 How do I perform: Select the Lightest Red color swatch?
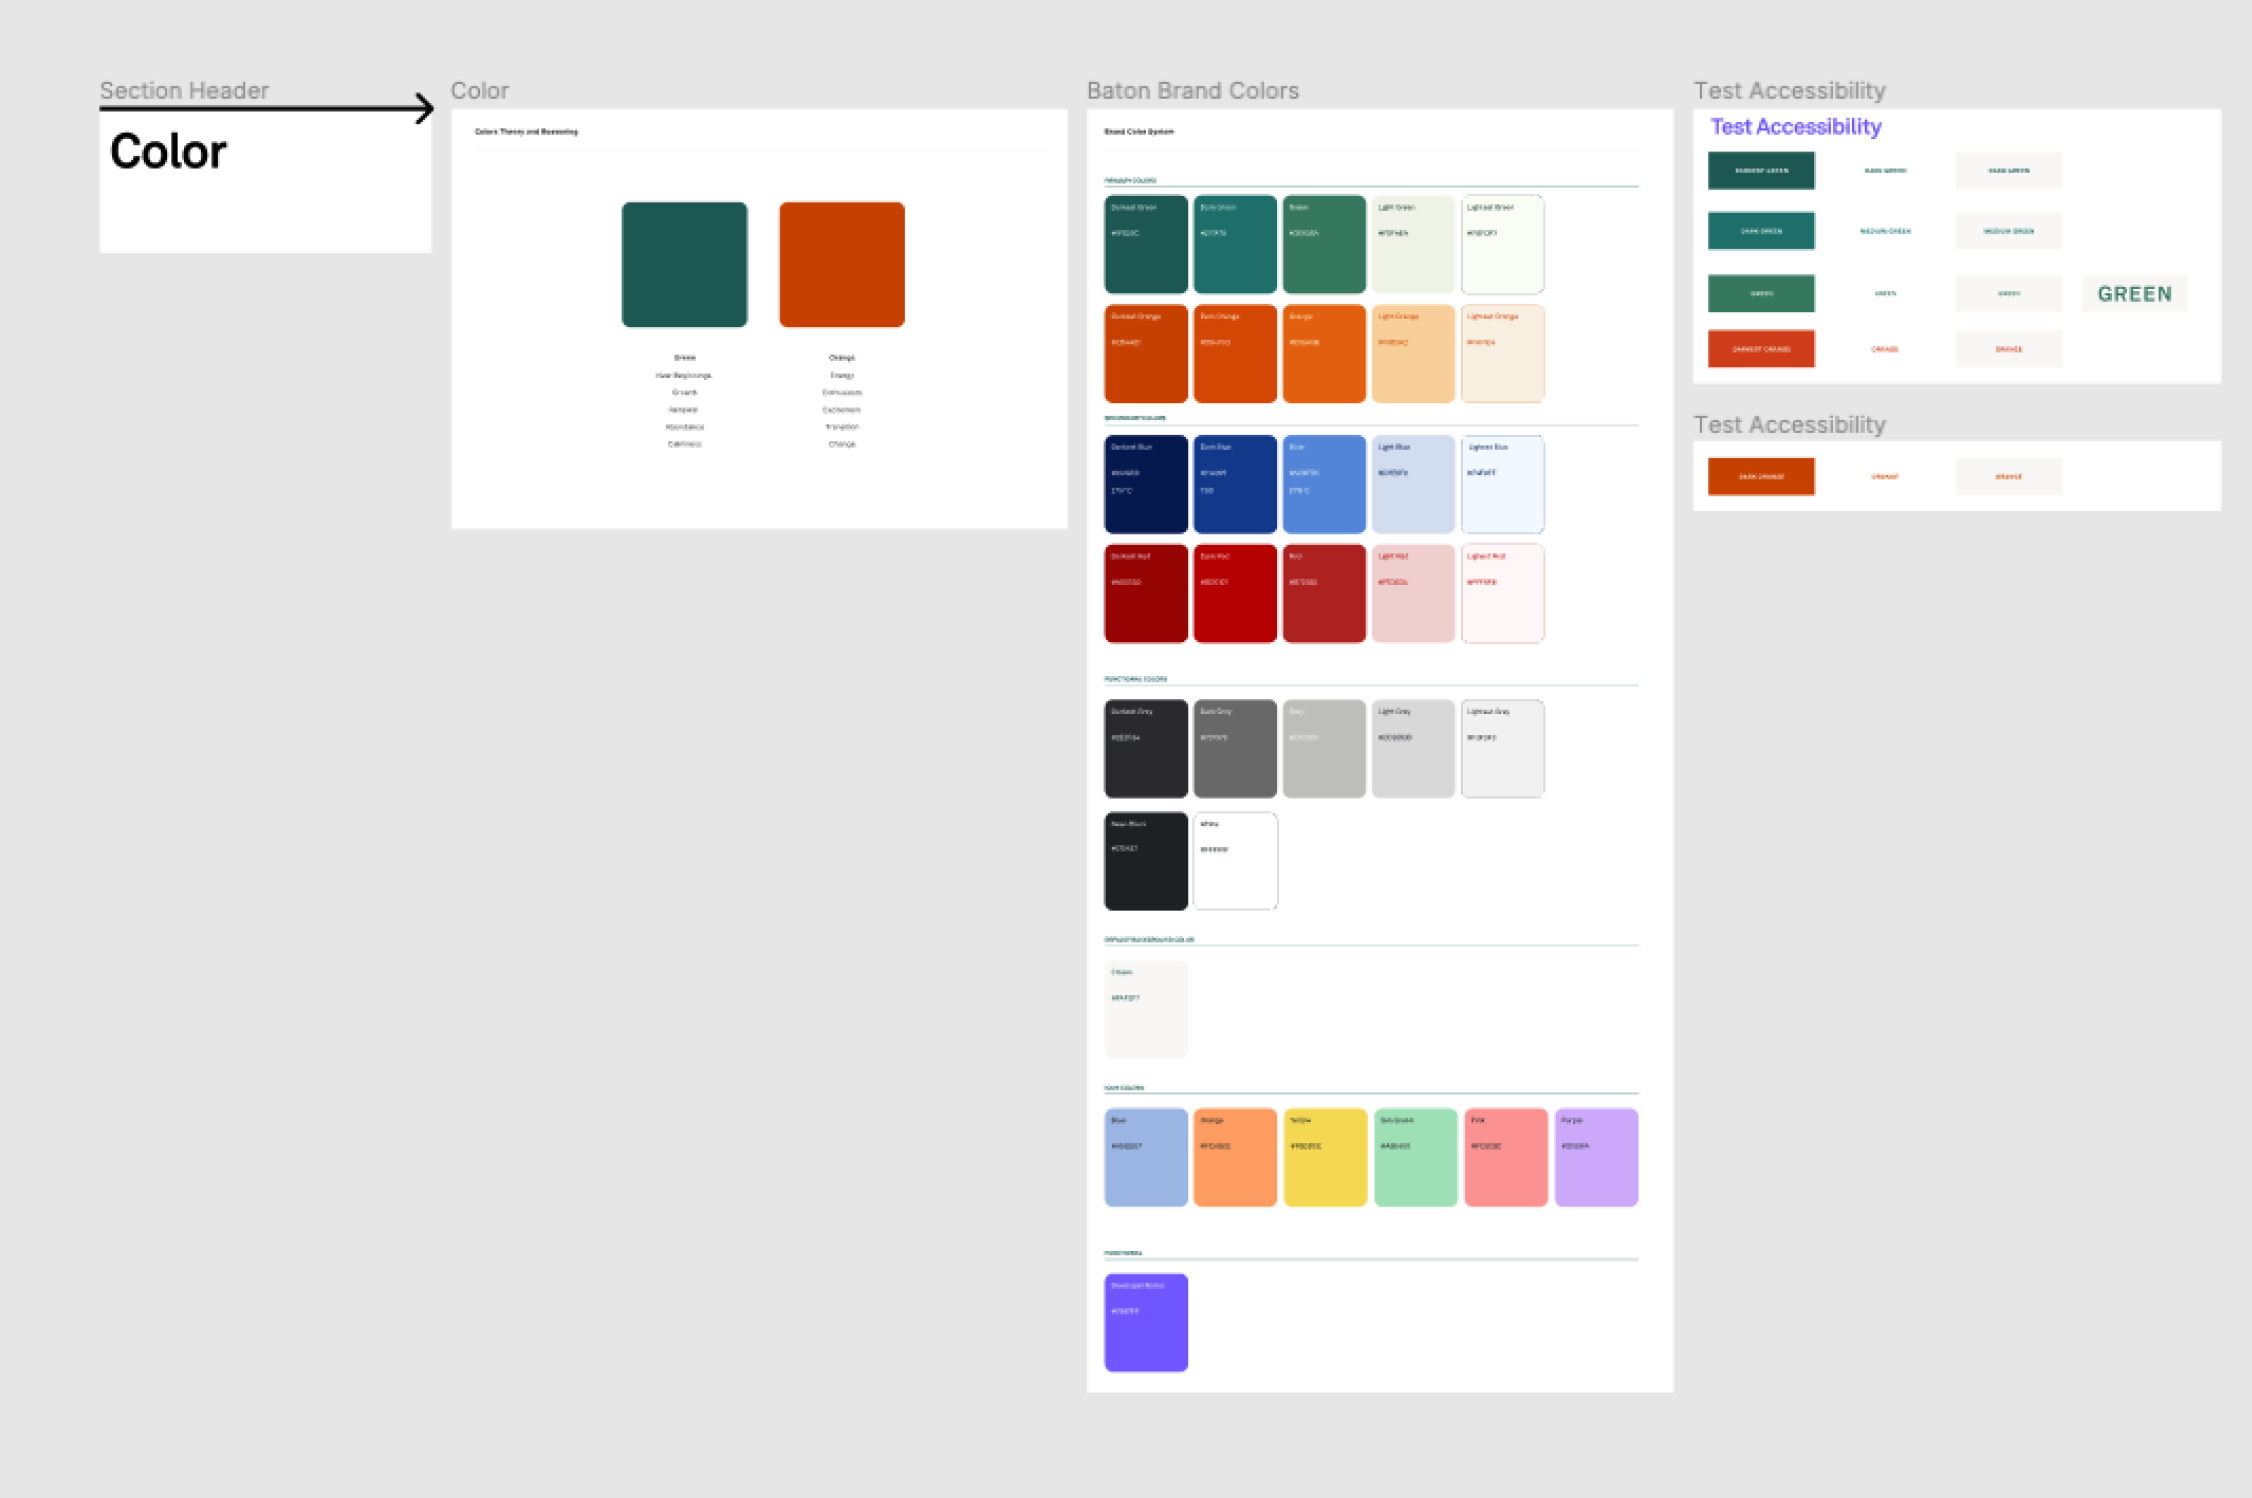click(1502, 592)
